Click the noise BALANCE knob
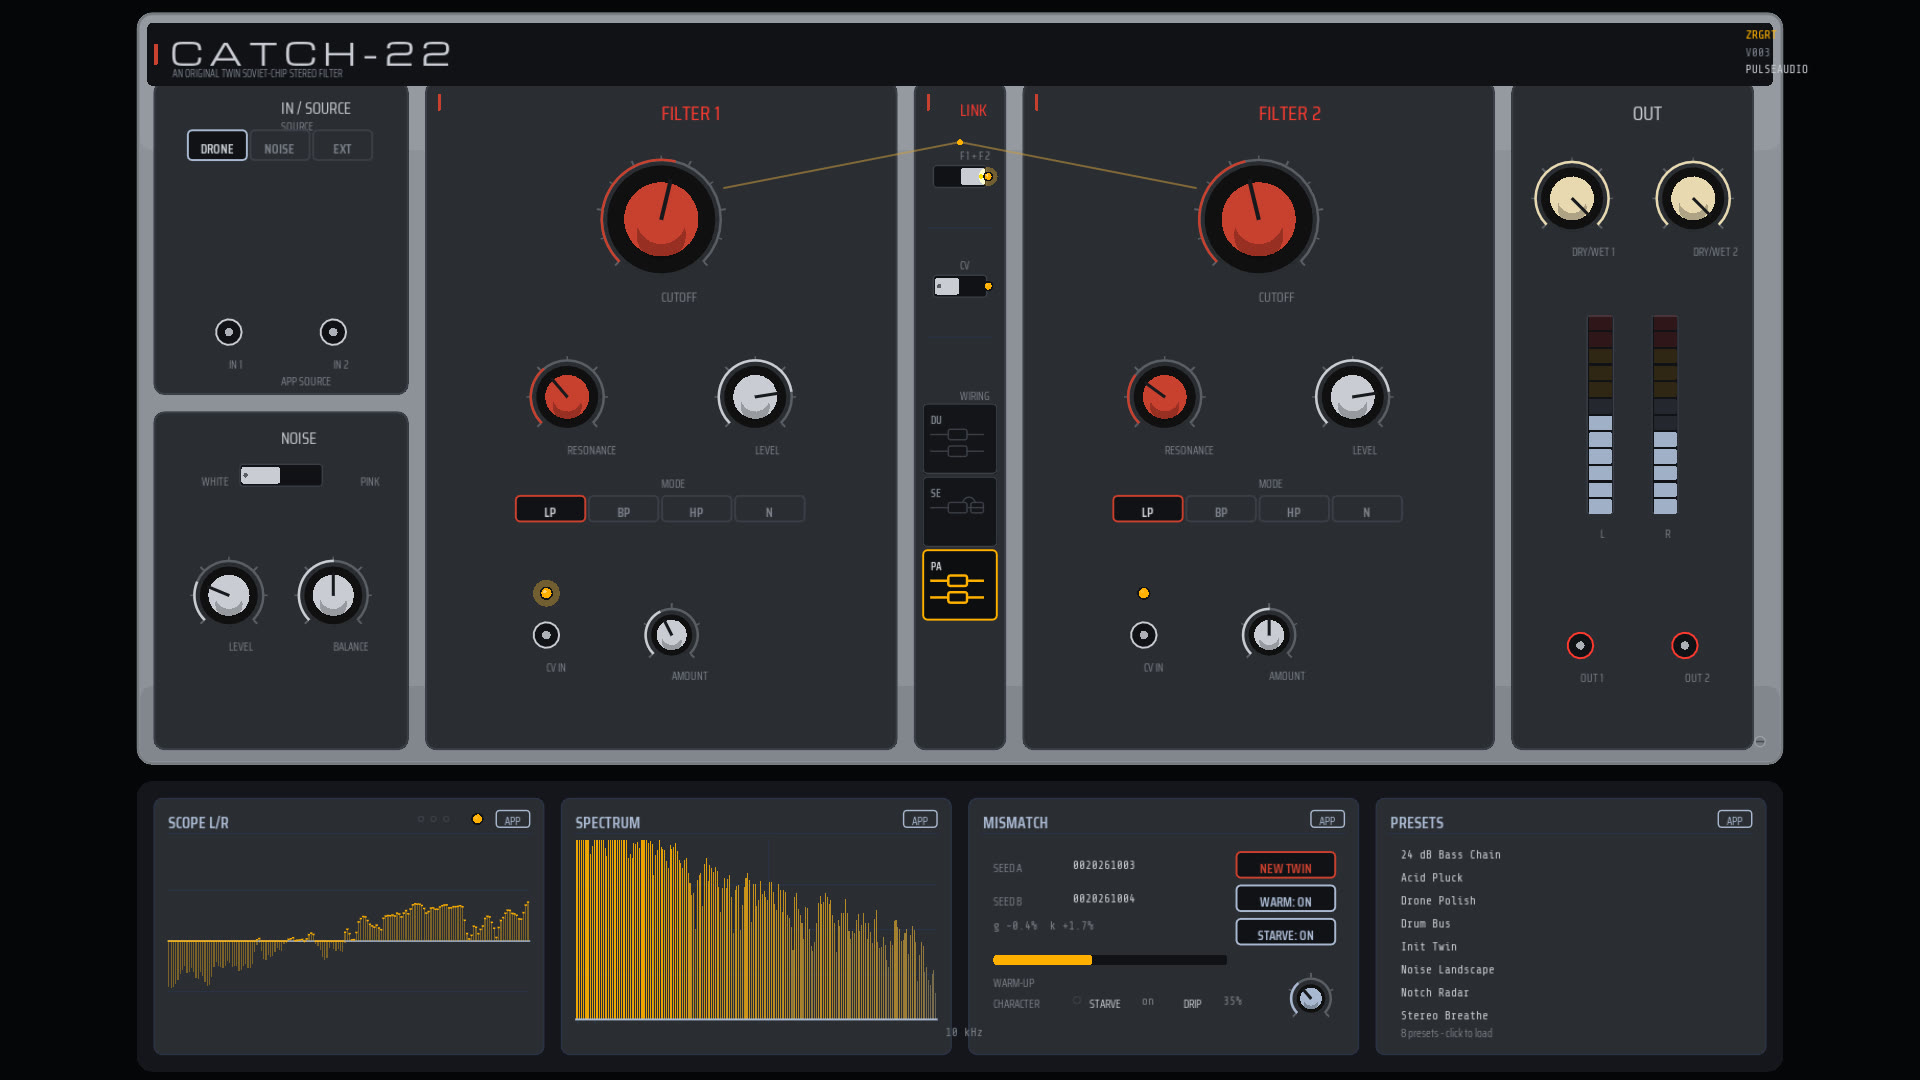Screen dimensions: 1920x1080 333,595
